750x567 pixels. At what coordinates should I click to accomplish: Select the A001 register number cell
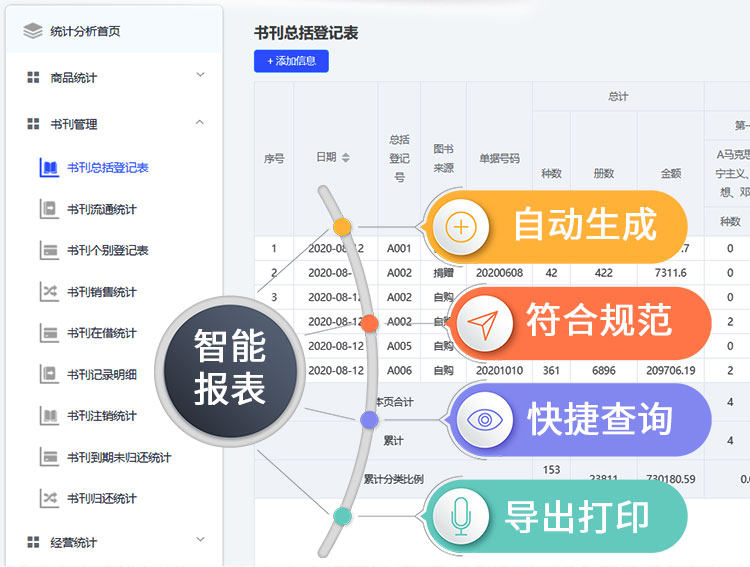coord(399,248)
